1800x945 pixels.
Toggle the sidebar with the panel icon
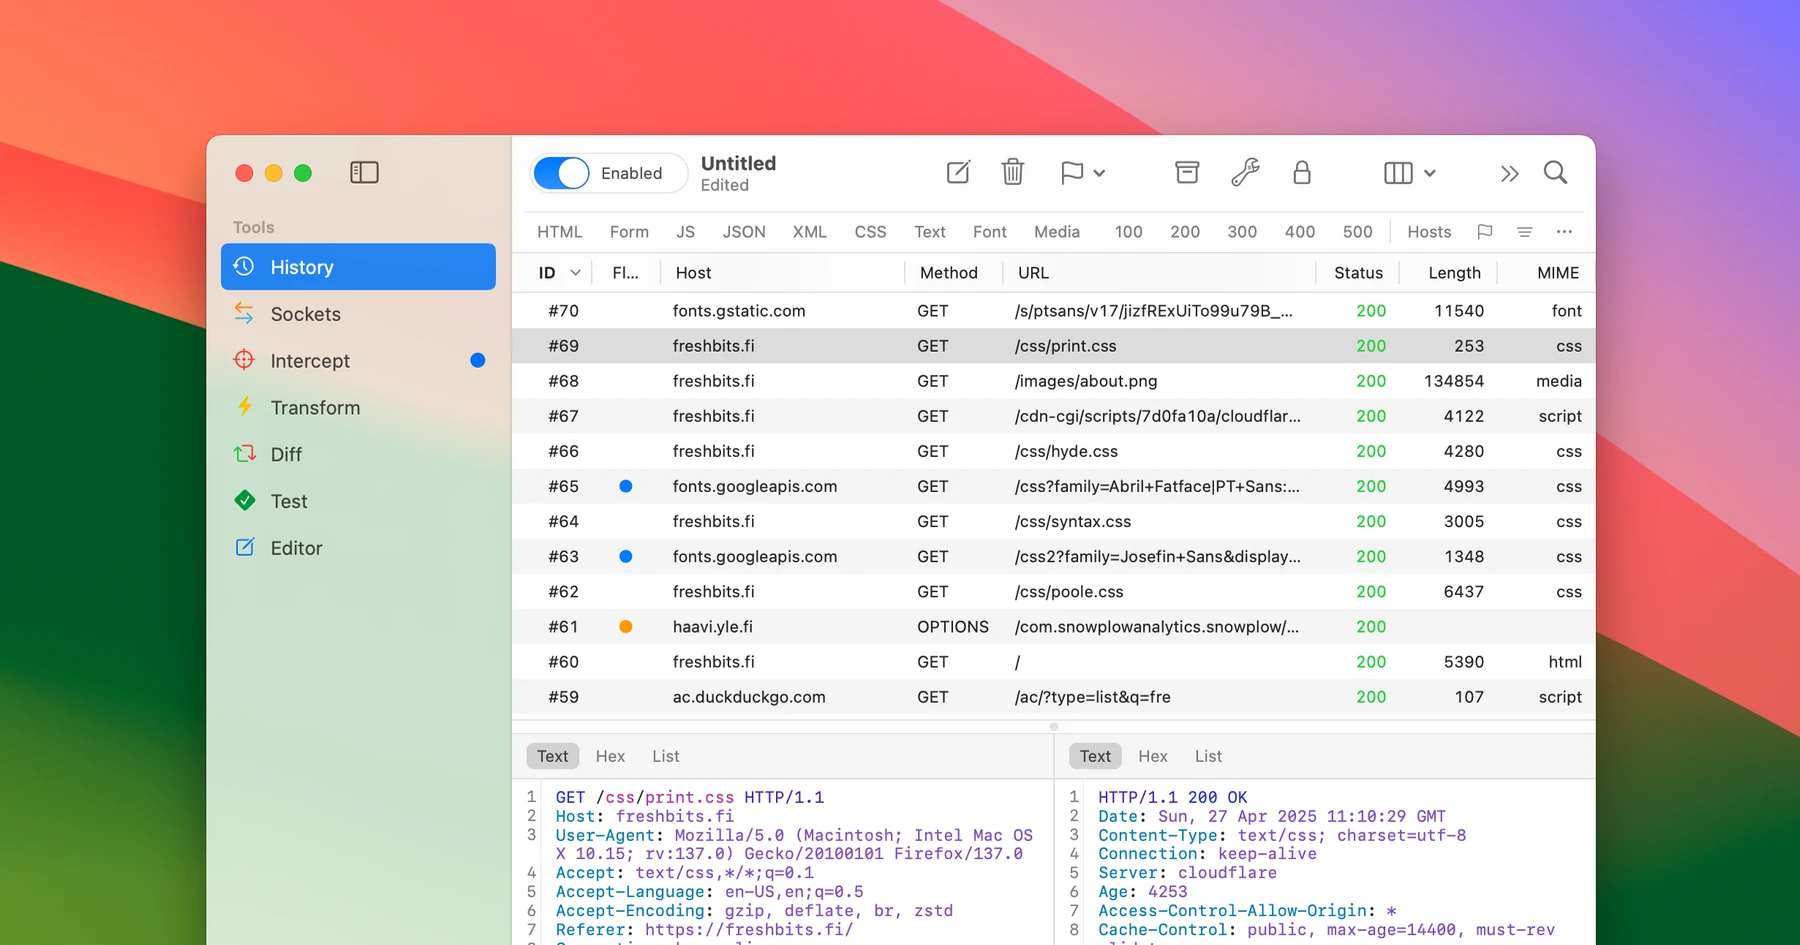pos(364,172)
